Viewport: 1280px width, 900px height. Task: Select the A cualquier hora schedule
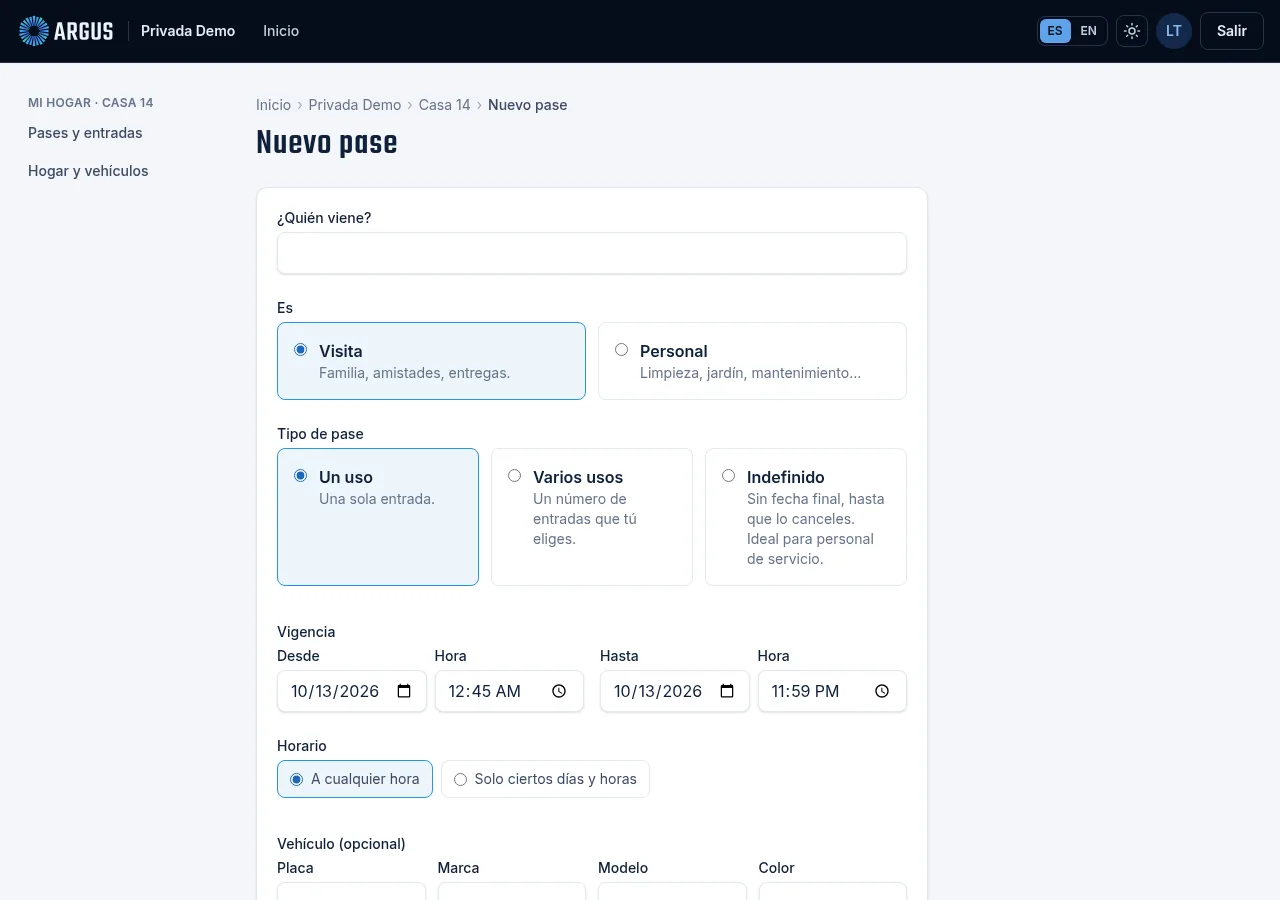pos(355,779)
